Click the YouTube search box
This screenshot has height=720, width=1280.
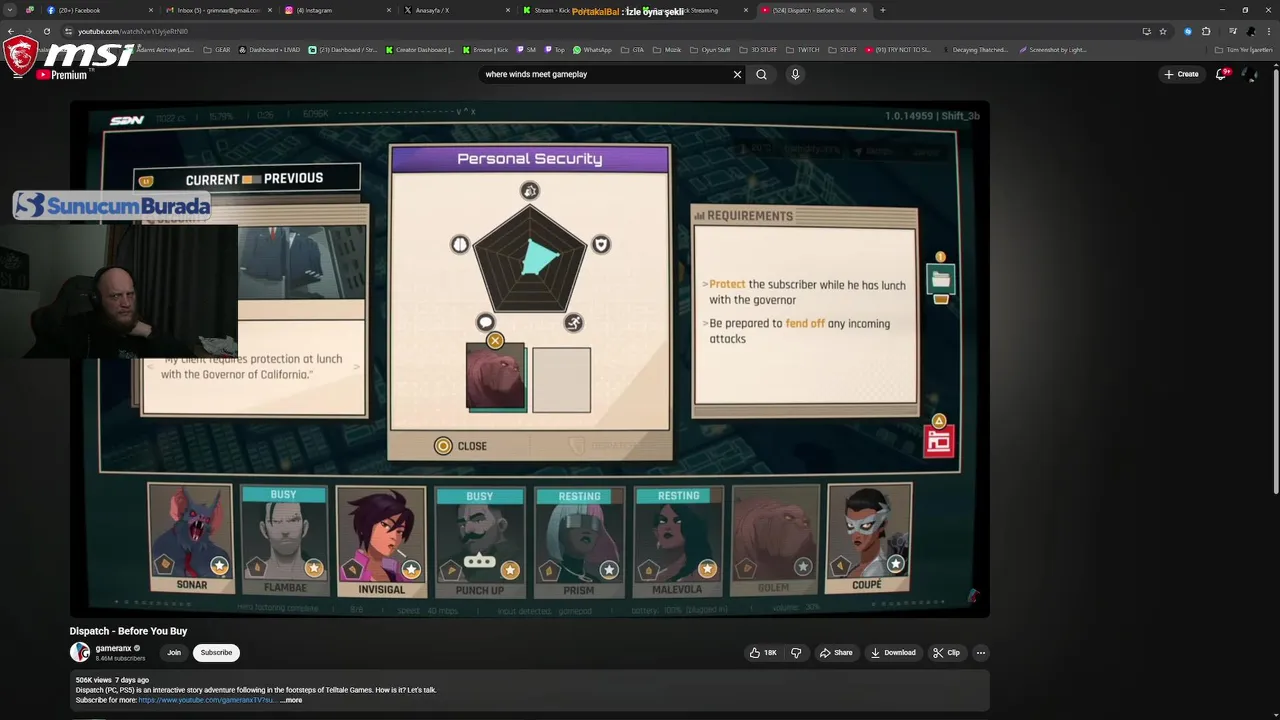603,74
